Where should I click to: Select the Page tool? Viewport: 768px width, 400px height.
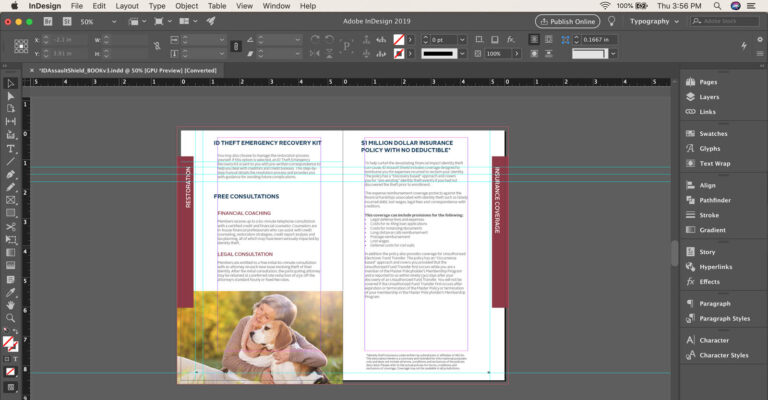click(10, 109)
